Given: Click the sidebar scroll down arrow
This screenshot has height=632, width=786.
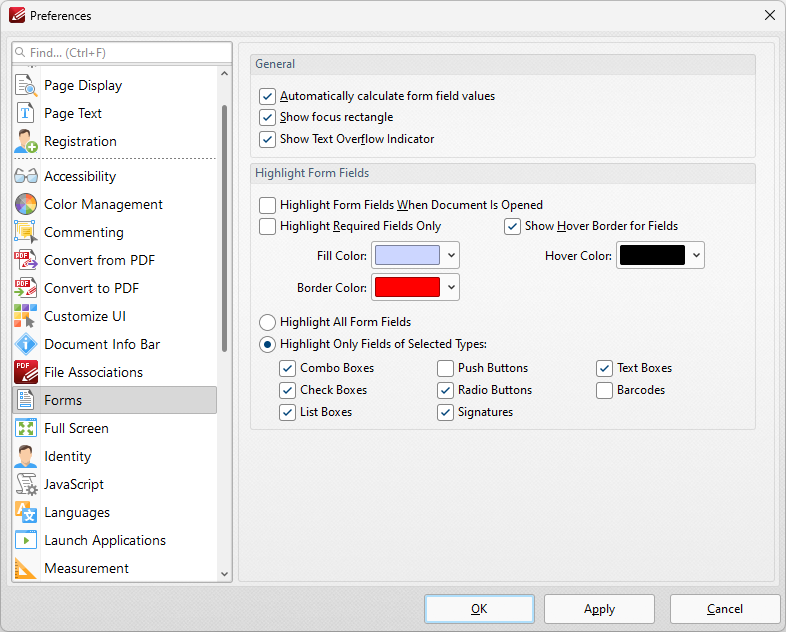Looking at the screenshot, I should coord(225,574).
